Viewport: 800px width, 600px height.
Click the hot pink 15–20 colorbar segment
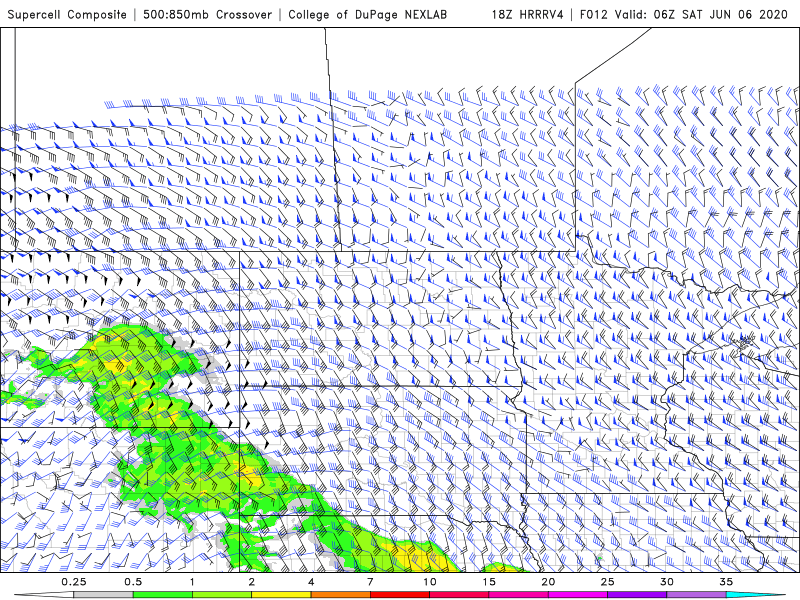(518, 595)
